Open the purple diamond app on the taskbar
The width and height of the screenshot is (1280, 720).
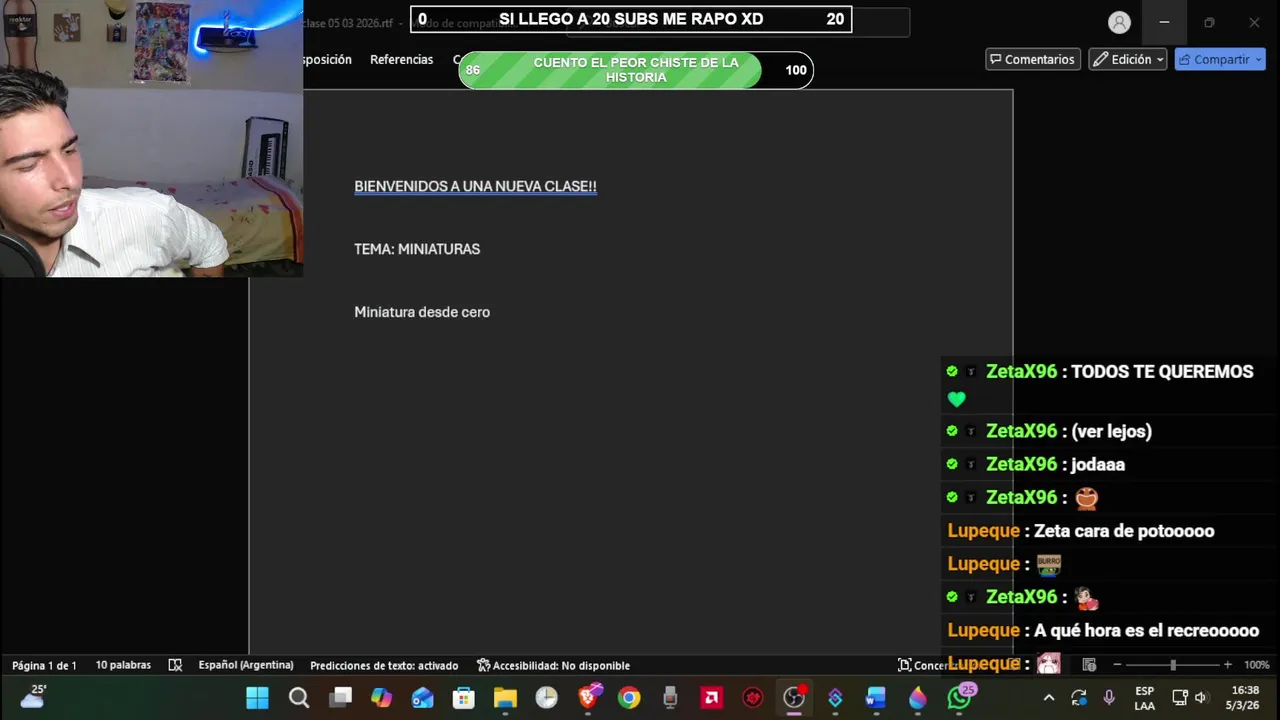835,698
